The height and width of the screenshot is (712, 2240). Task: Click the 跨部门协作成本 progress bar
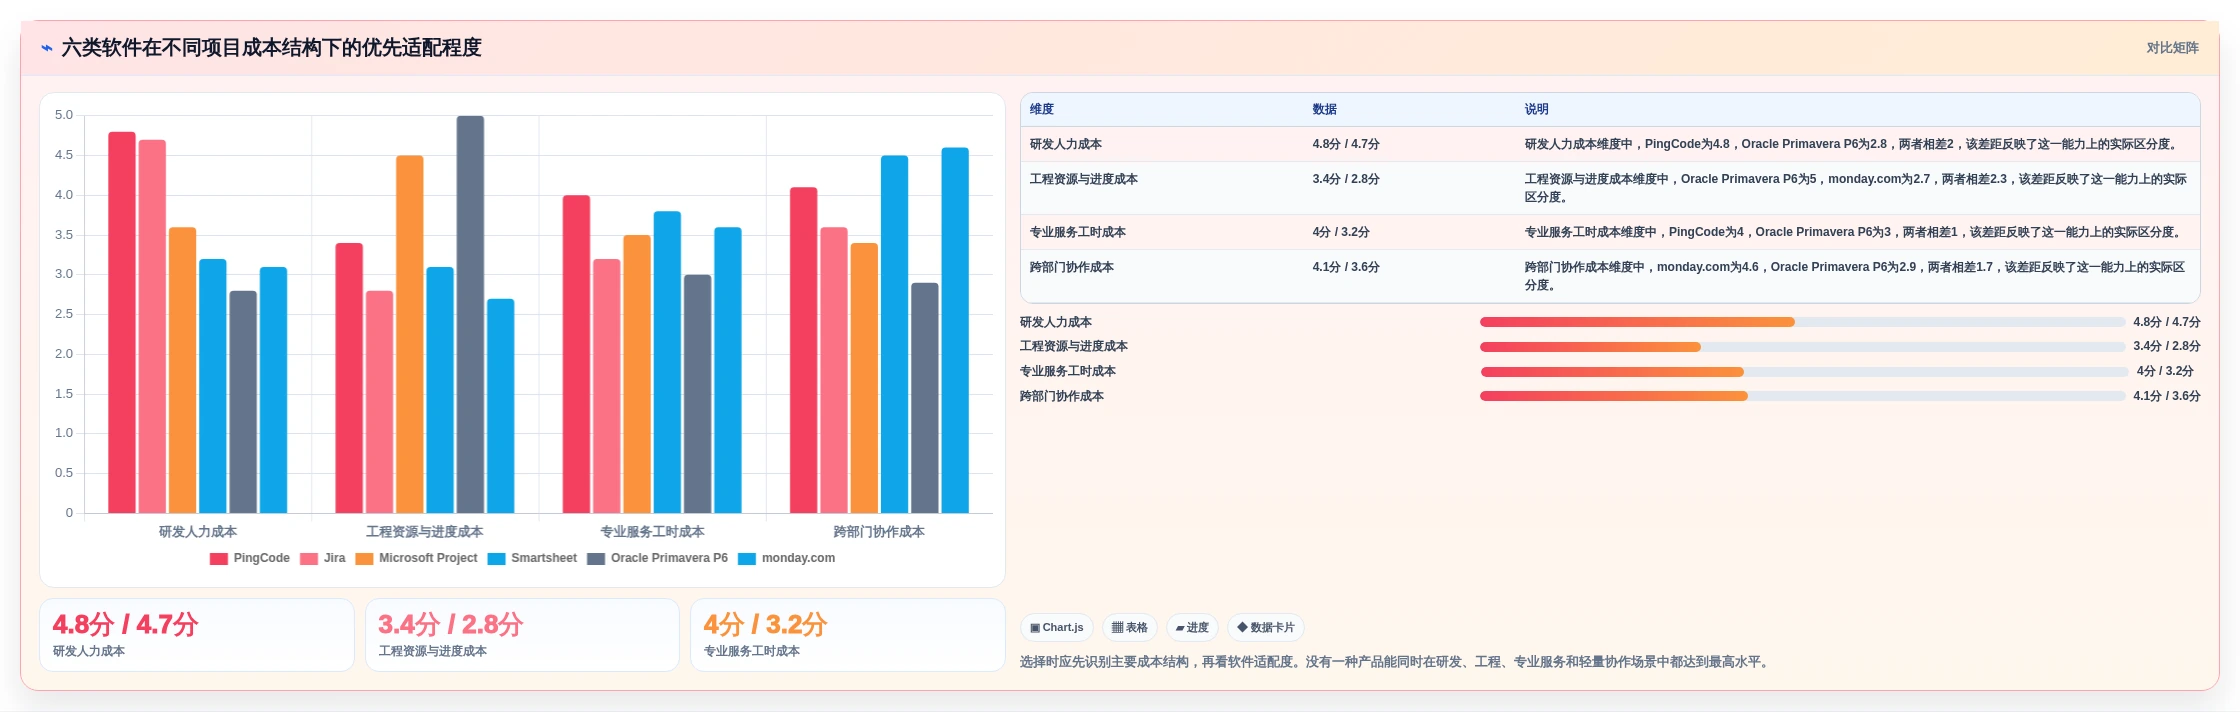1802,396
